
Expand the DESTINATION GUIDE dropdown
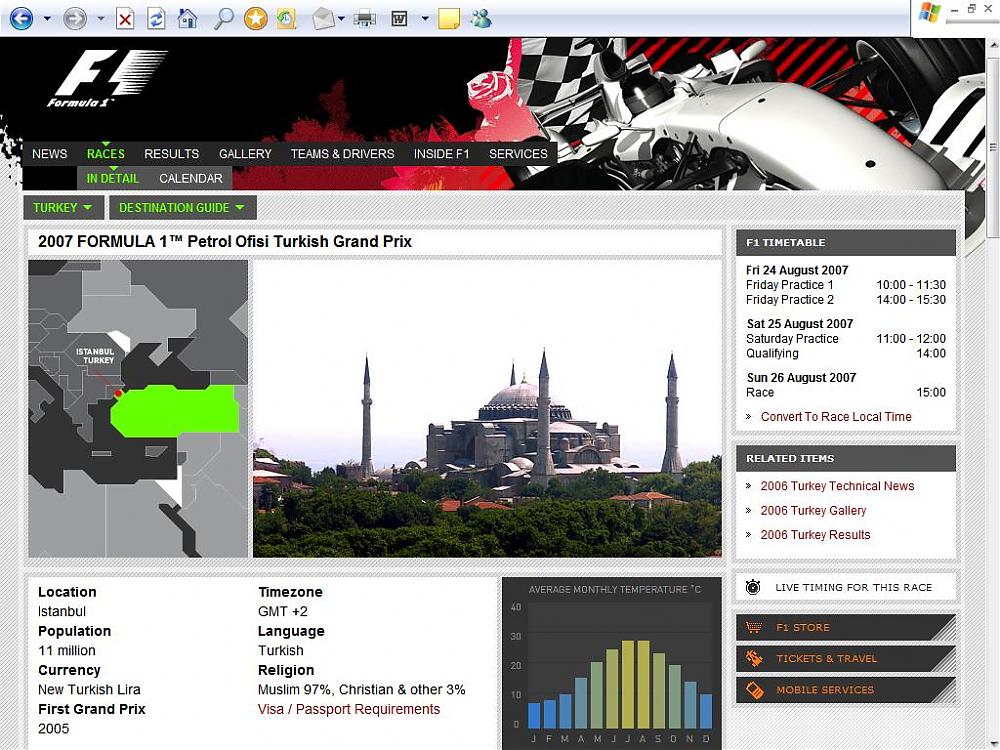pos(181,208)
